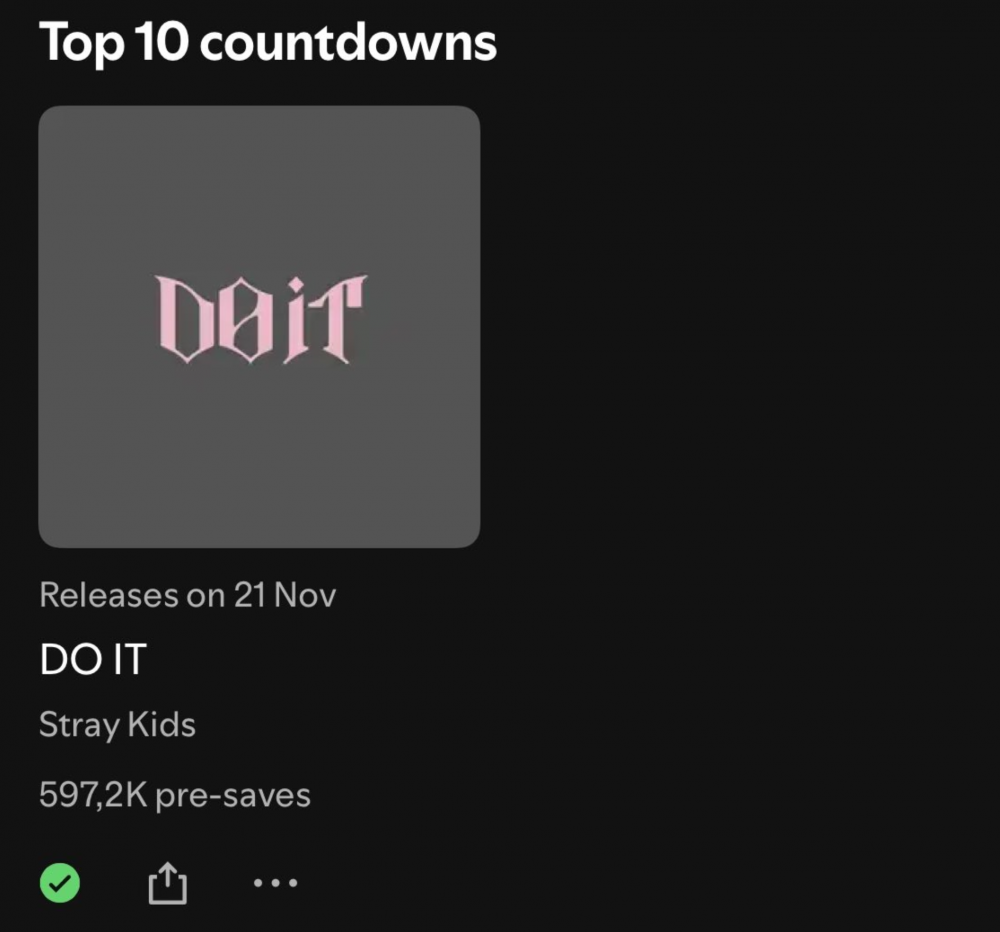Expand the ellipsis context menu

click(x=275, y=883)
